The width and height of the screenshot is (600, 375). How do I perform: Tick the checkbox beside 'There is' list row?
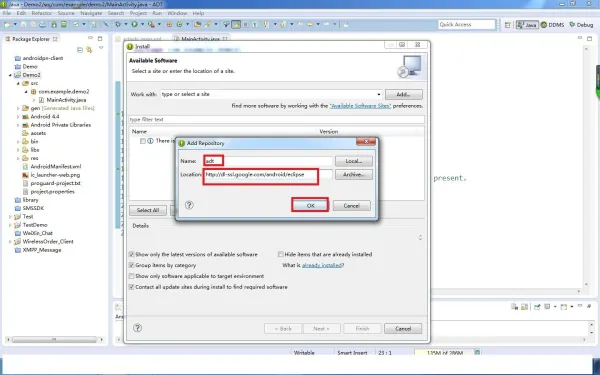[x=142, y=141]
